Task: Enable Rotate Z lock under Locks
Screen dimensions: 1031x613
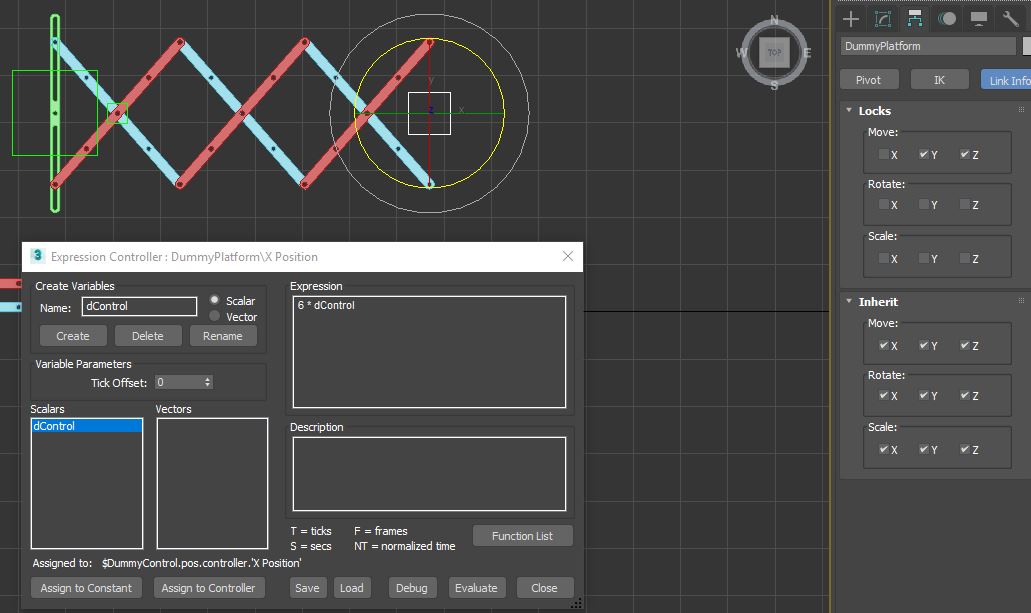Action: tap(965, 205)
